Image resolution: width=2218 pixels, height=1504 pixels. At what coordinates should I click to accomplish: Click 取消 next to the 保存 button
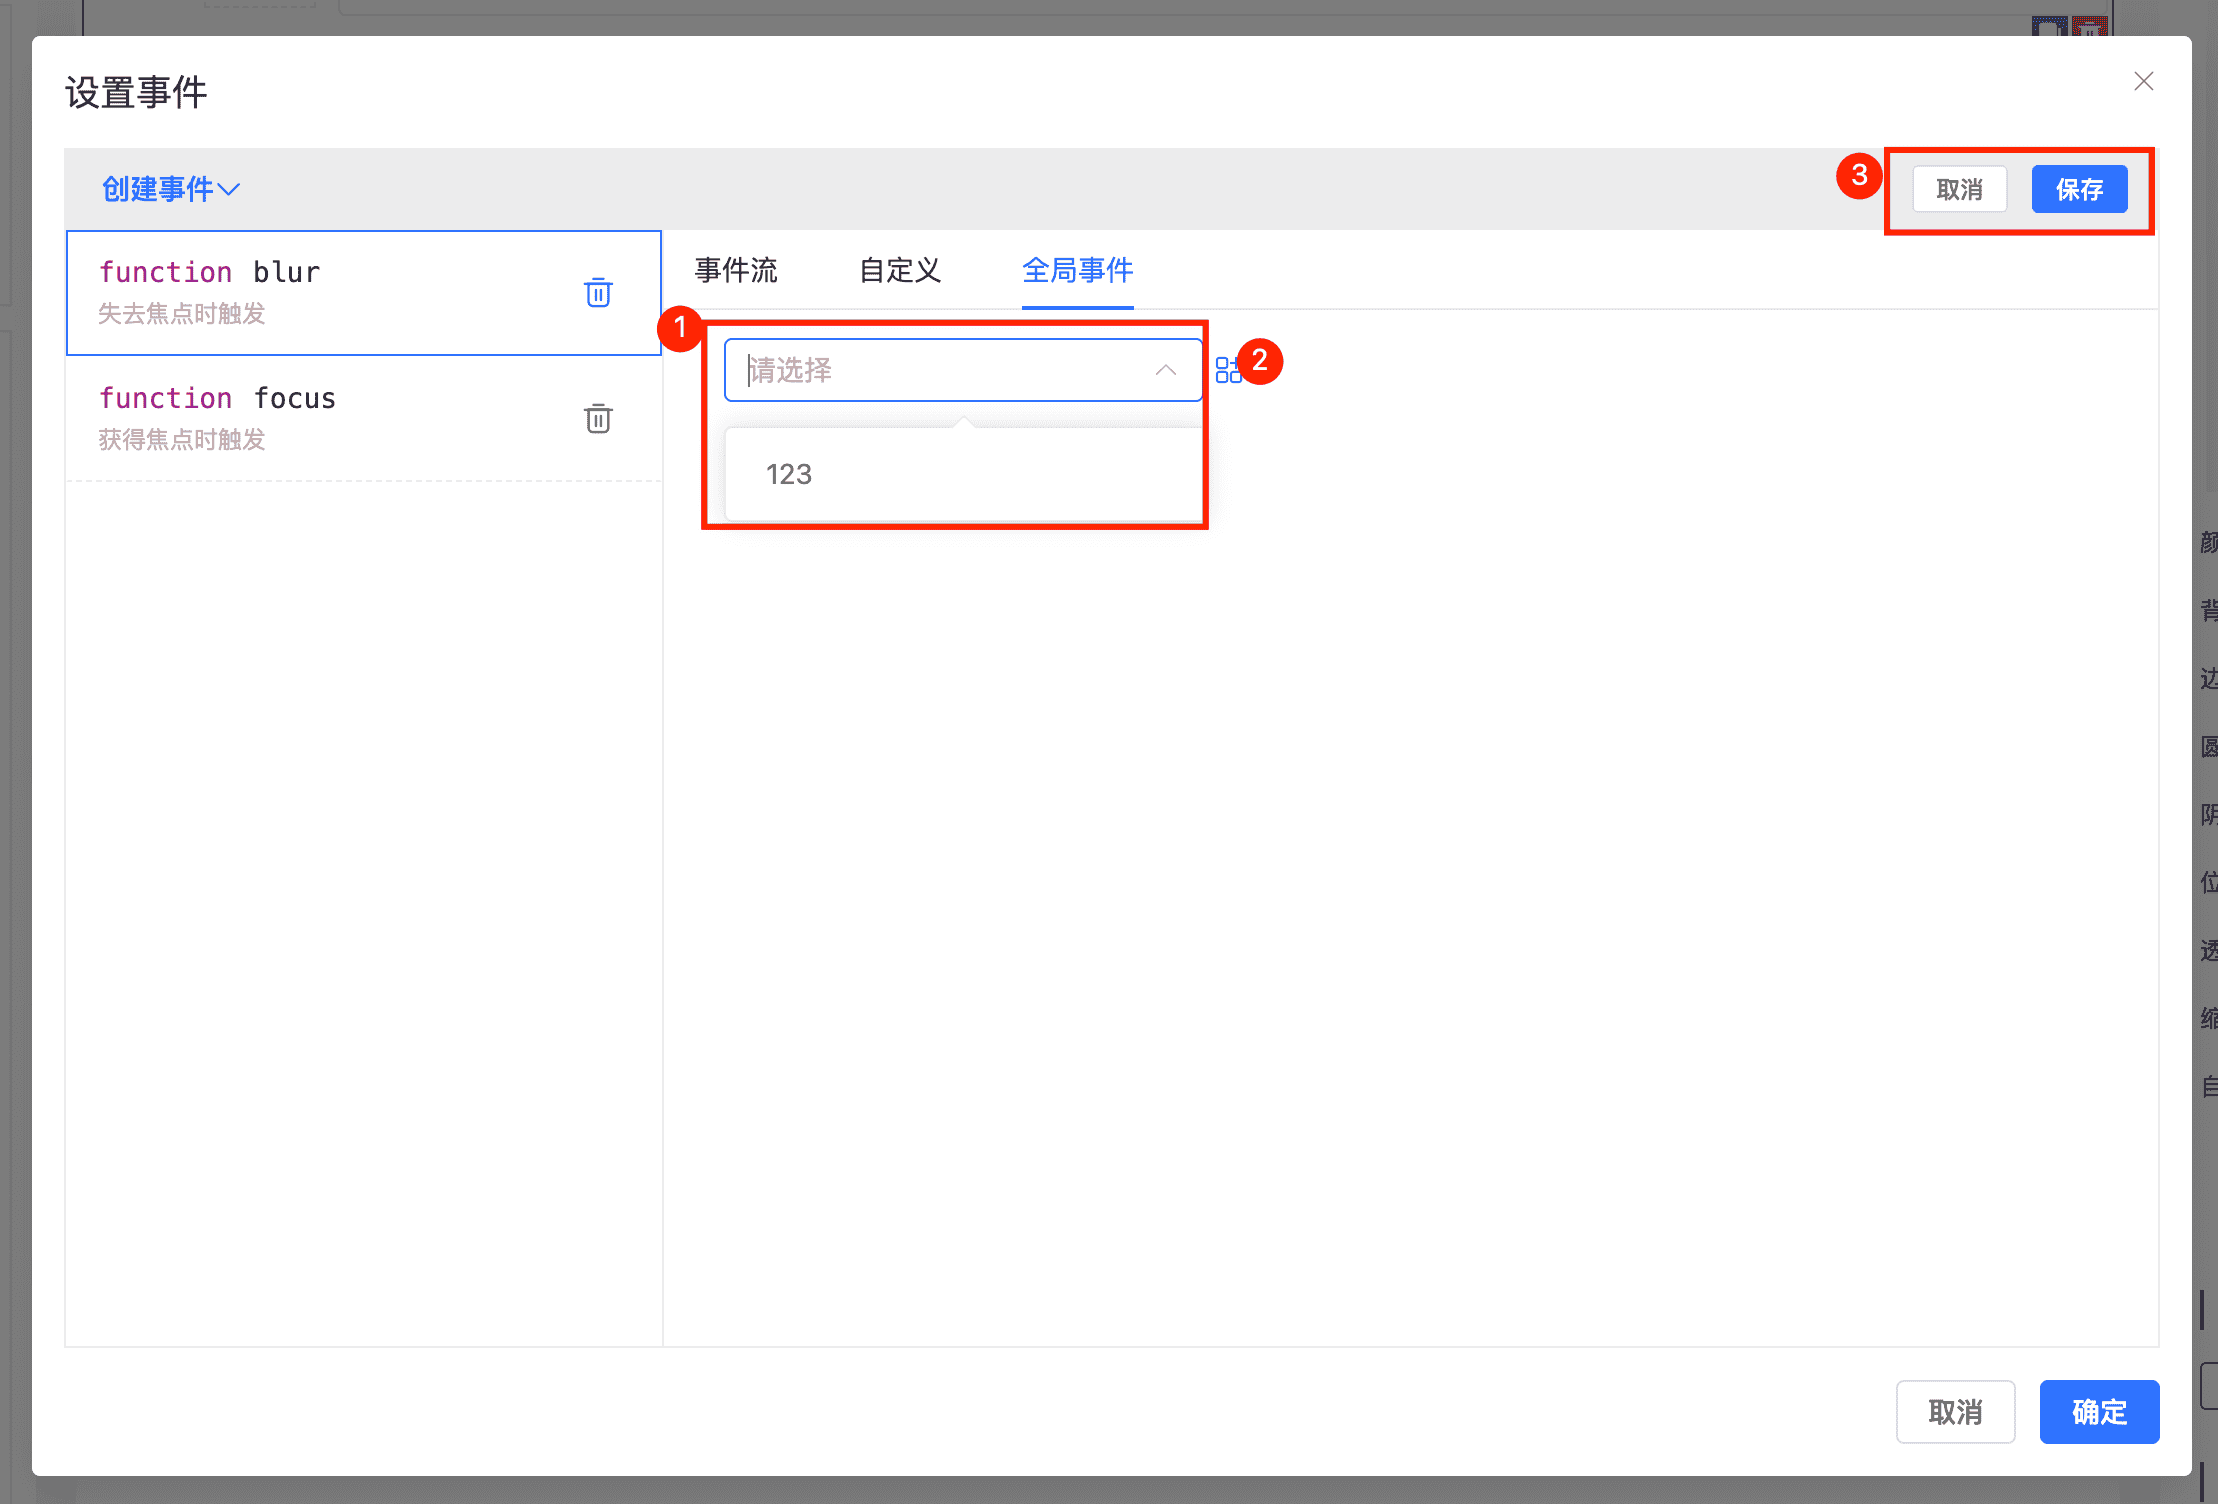click(1958, 190)
